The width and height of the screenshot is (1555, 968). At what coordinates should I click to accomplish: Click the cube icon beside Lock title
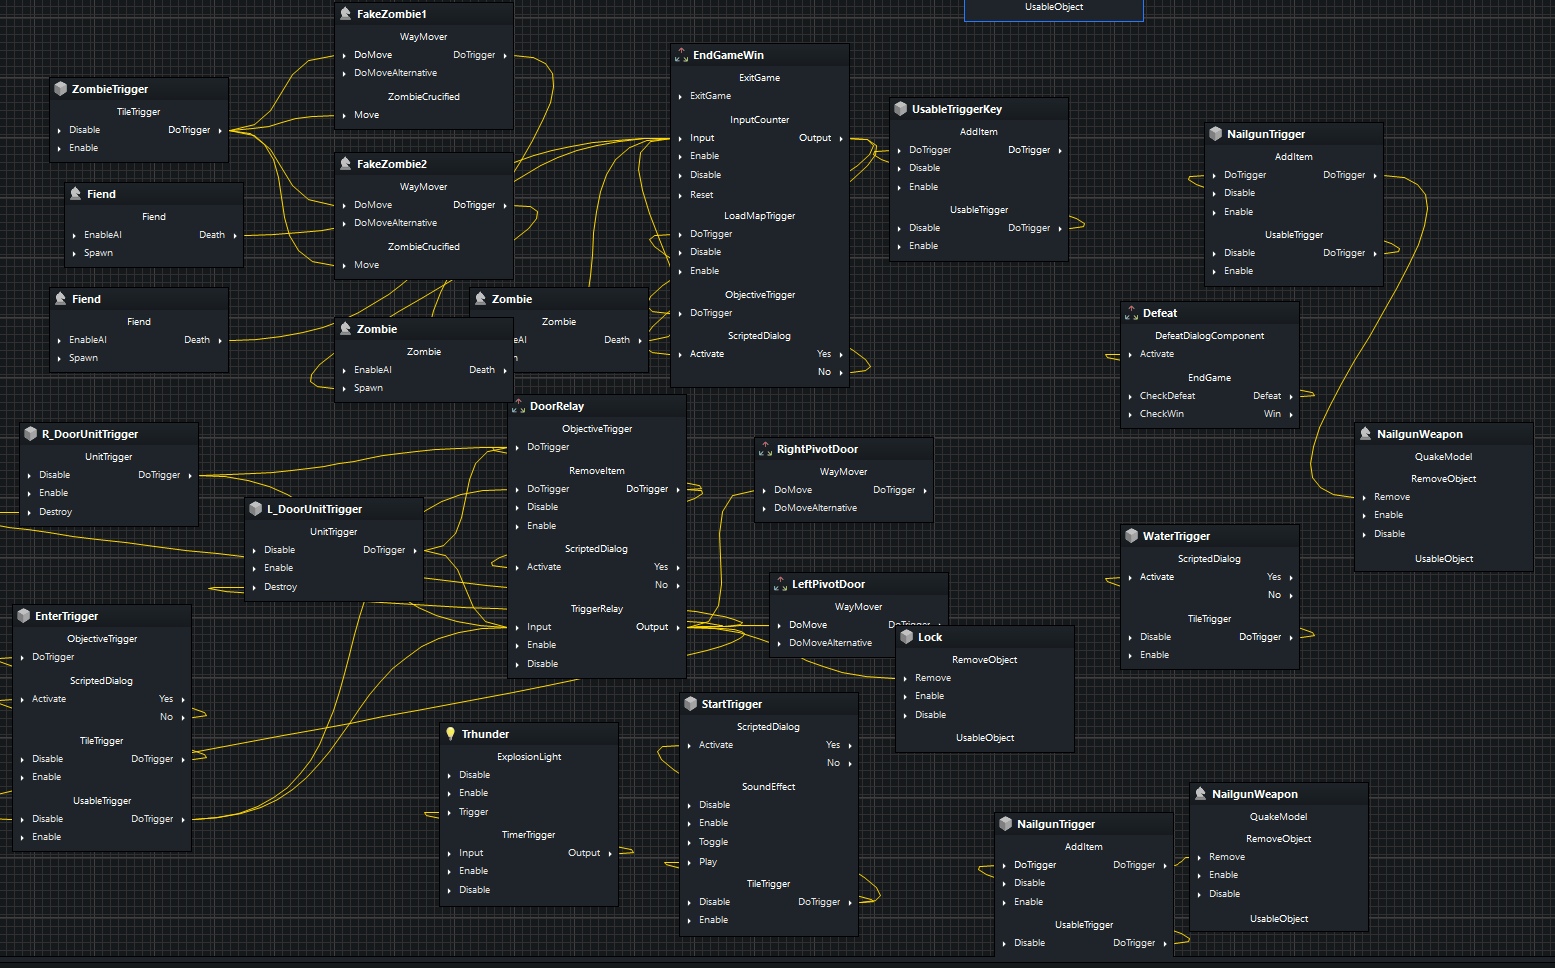[x=906, y=637]
